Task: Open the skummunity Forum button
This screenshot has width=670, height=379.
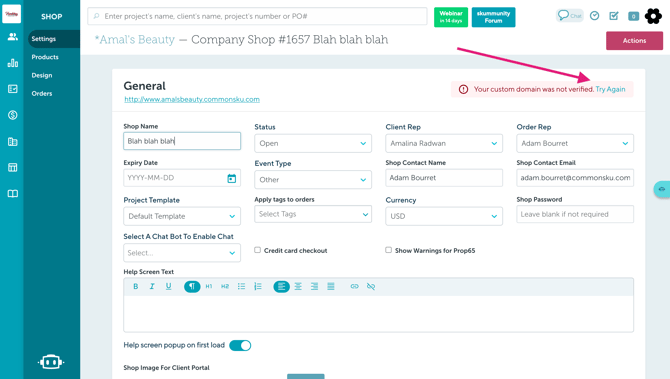Action: 494,17
